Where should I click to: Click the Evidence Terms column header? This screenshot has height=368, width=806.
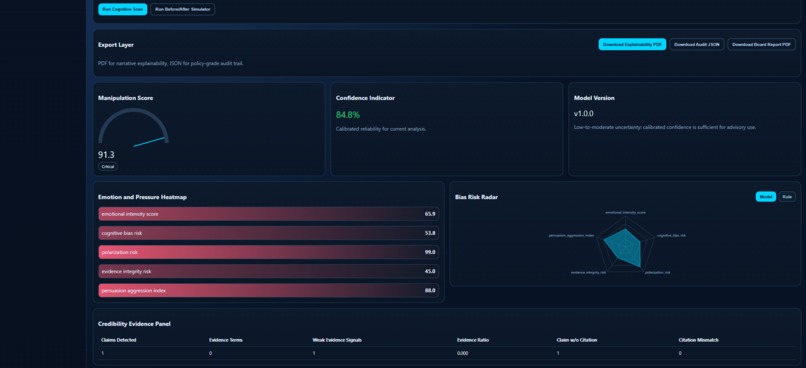(226, 340)
